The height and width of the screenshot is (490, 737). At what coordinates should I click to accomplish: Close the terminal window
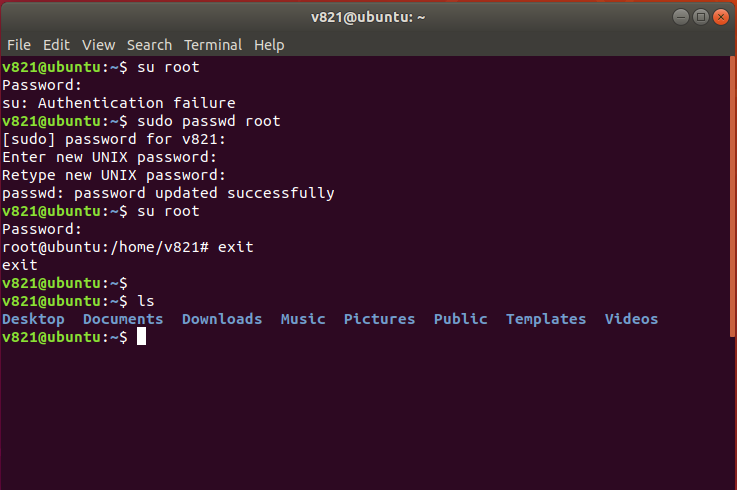721,17
